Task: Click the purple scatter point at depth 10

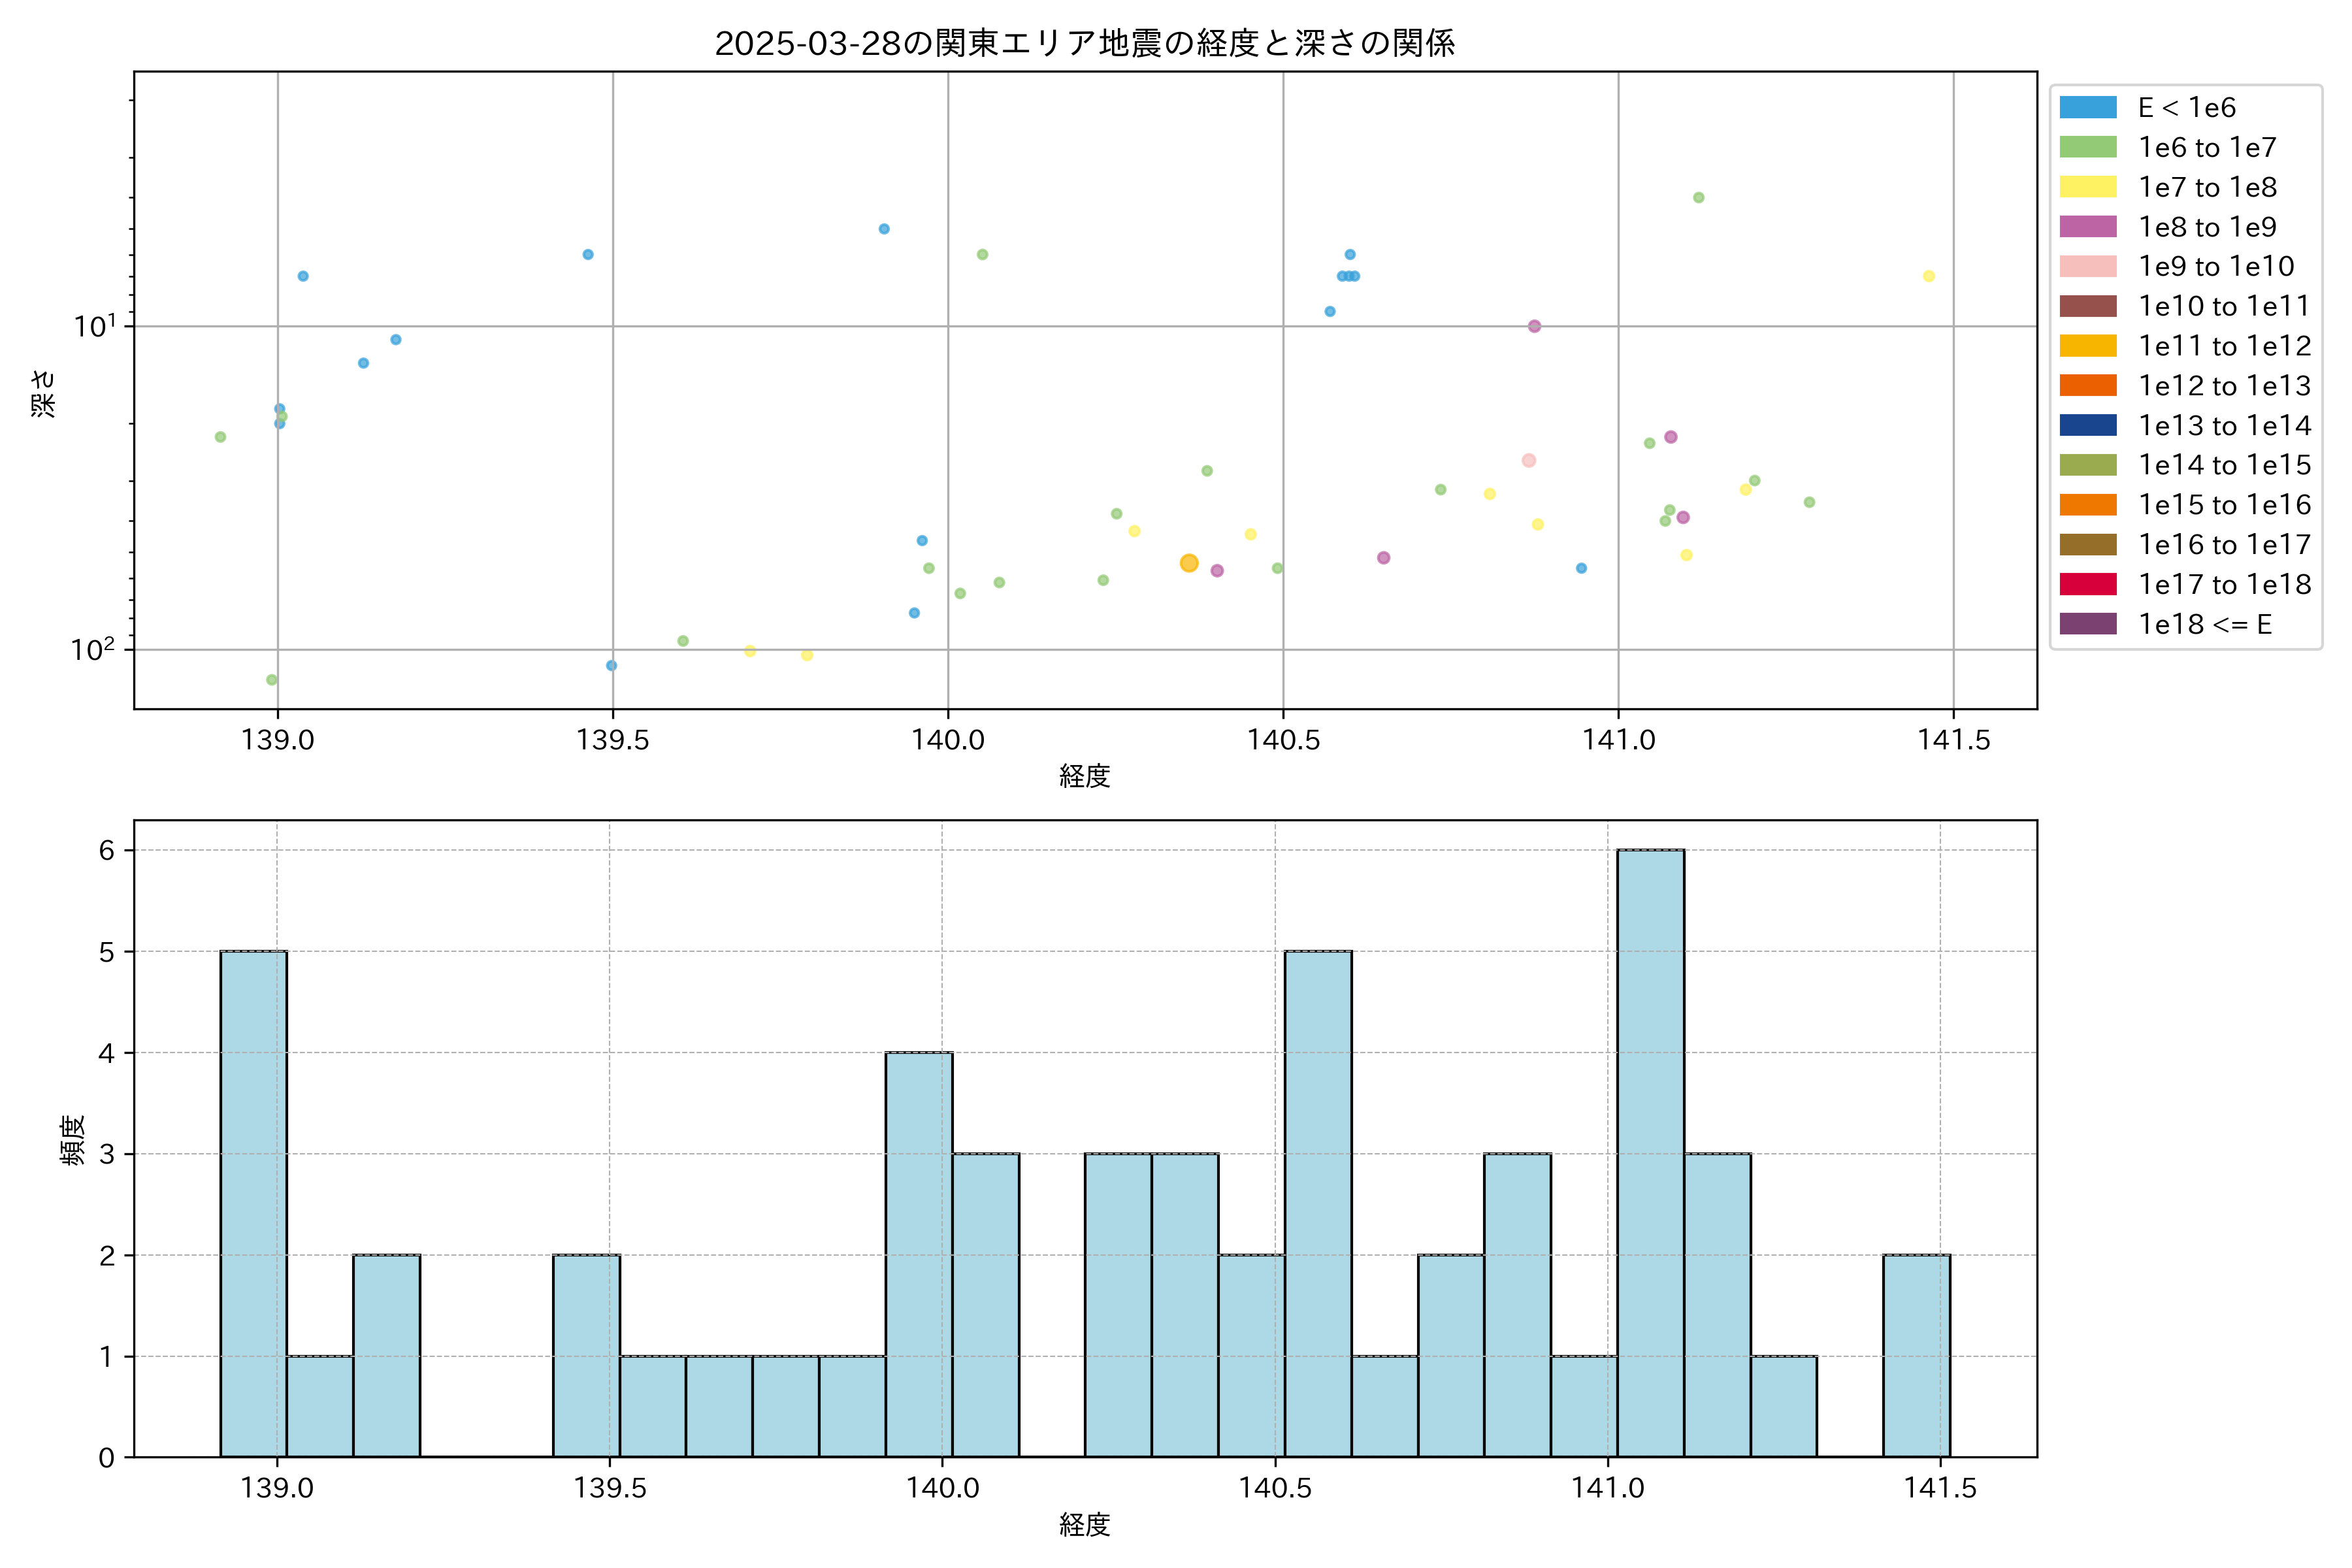Action: (x=1534, y=326)
